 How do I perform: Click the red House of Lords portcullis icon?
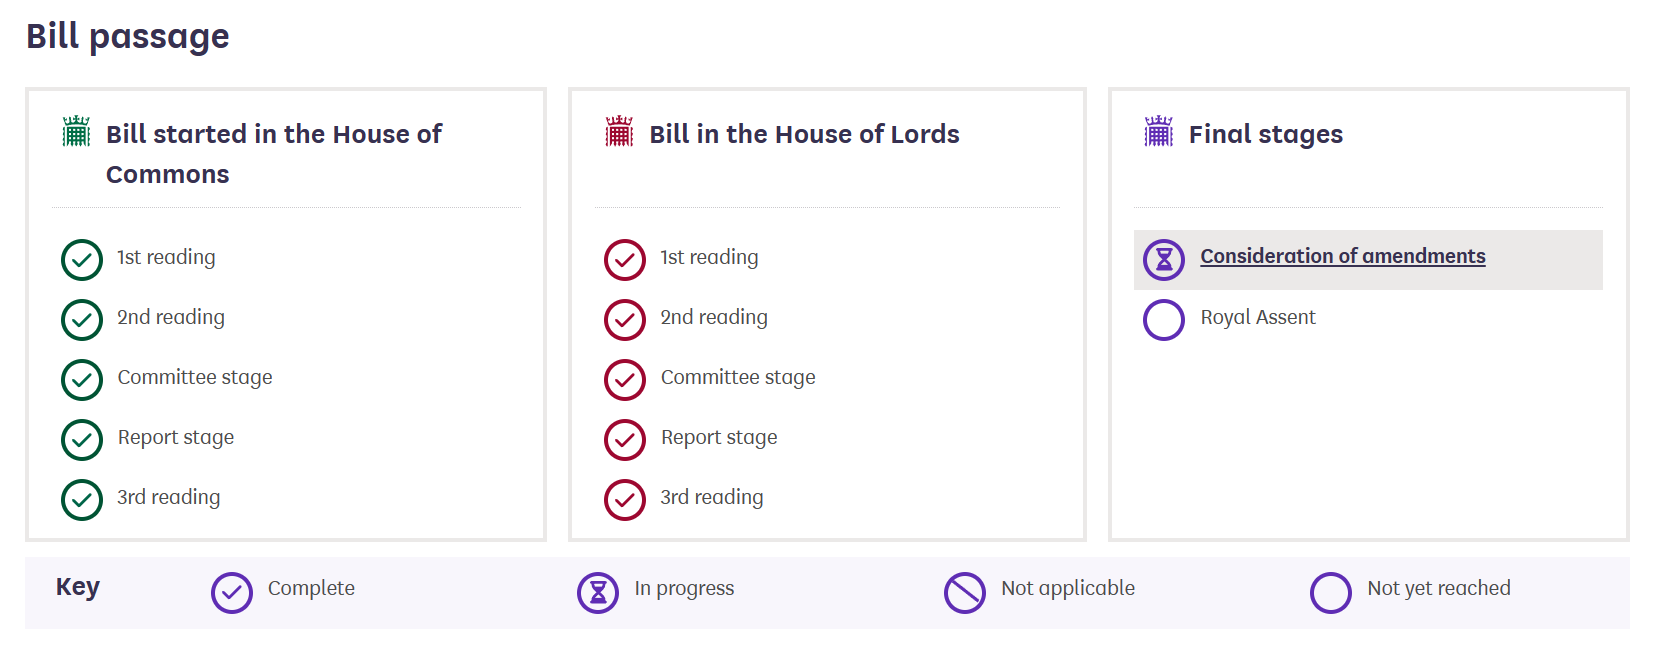tap(619, 131)
